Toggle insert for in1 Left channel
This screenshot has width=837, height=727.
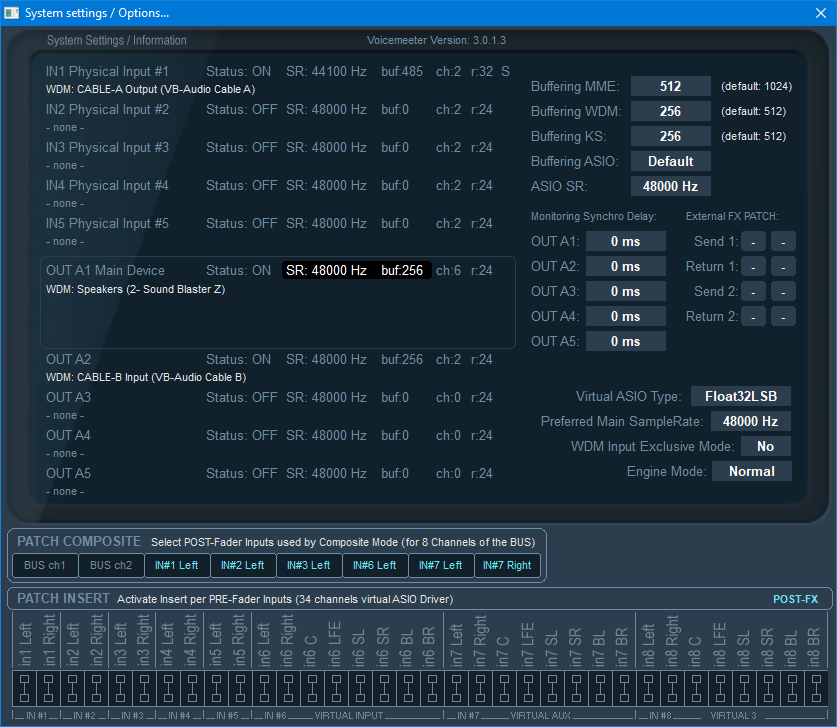[24, 689]
